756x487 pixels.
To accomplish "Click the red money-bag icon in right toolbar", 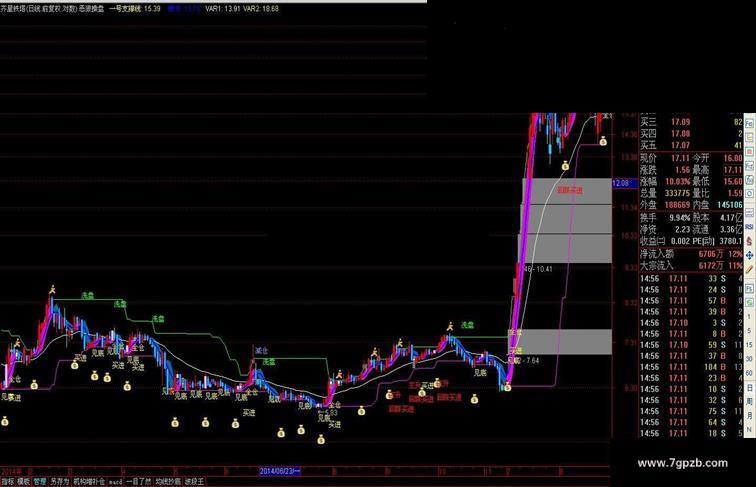I will [x=750, y=240].
